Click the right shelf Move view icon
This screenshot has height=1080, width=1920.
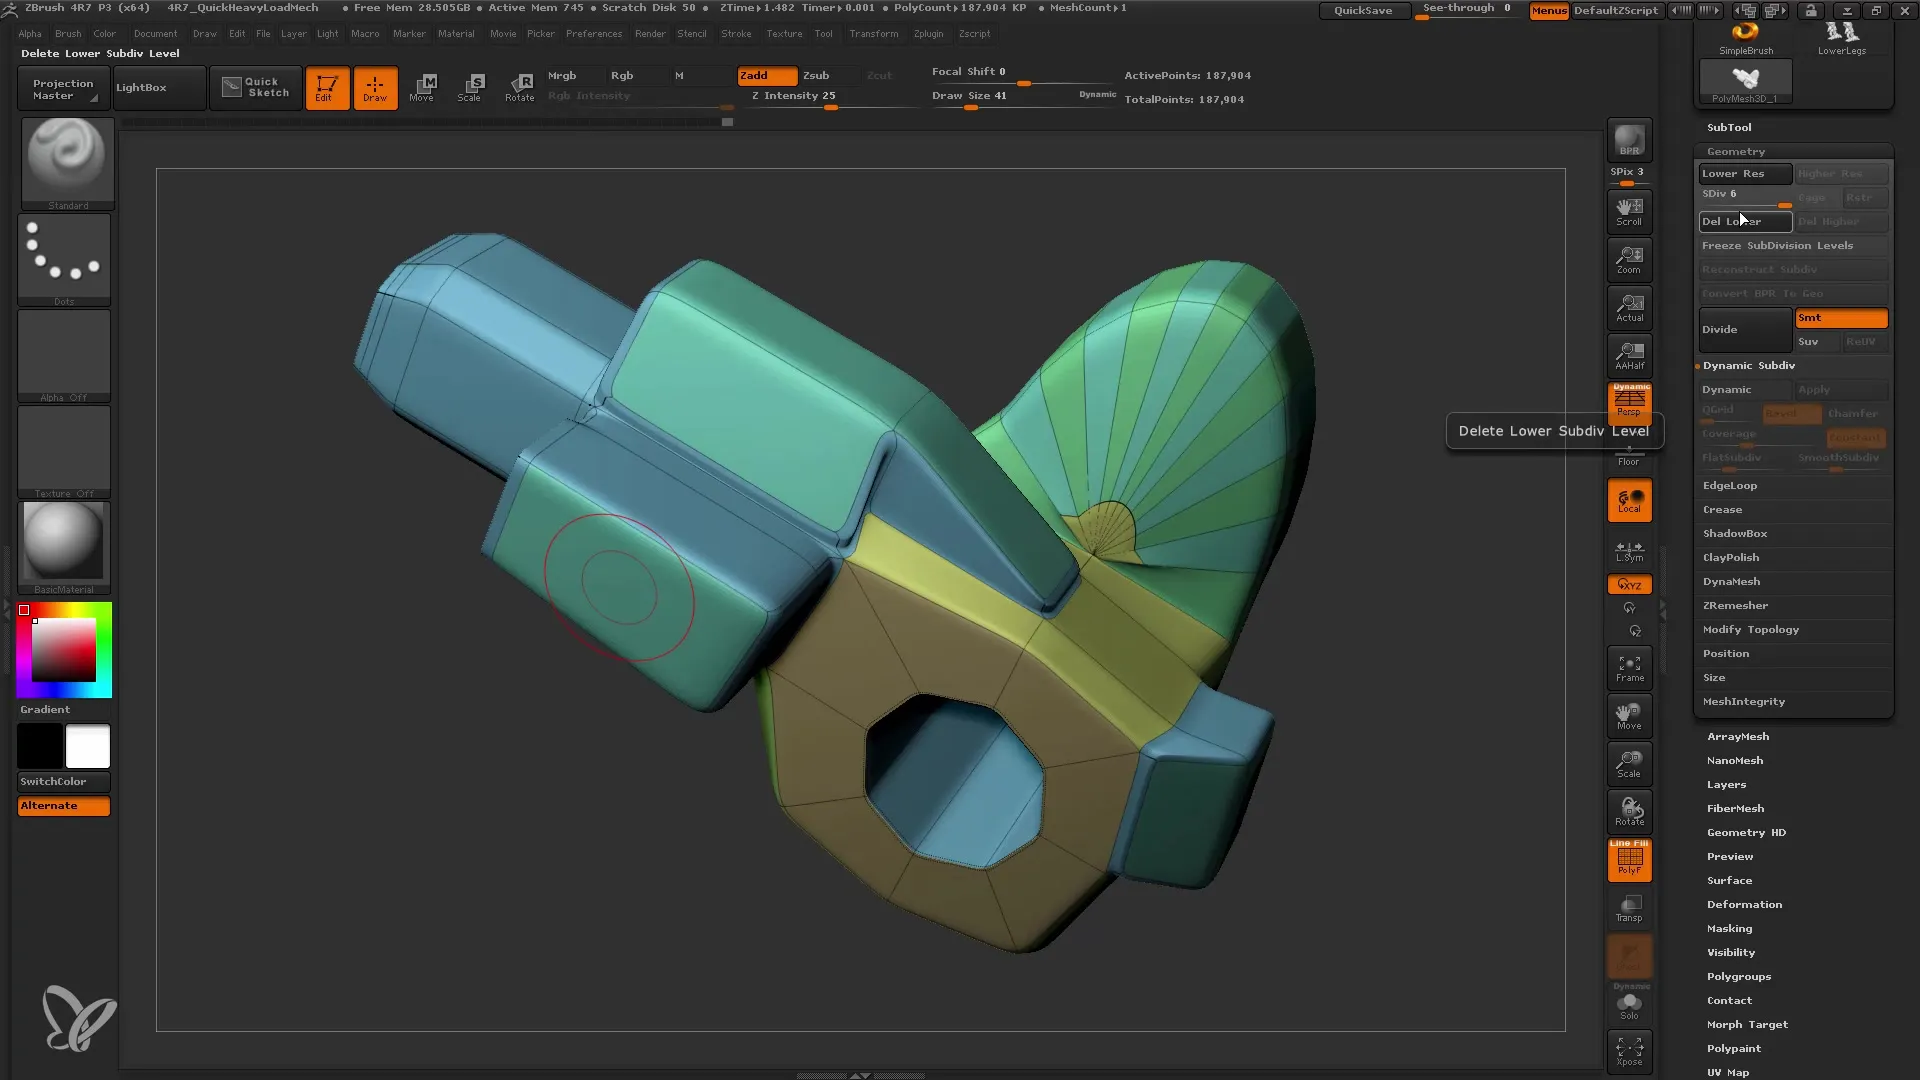(x=1629, y=716)
